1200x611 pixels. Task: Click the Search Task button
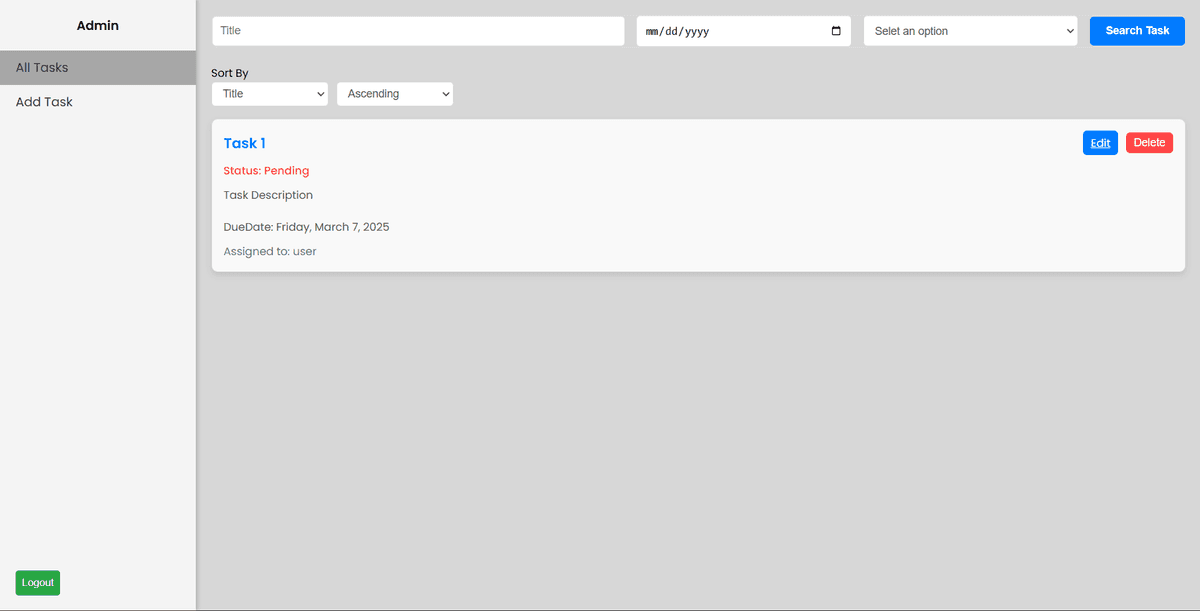point(1136,31)
